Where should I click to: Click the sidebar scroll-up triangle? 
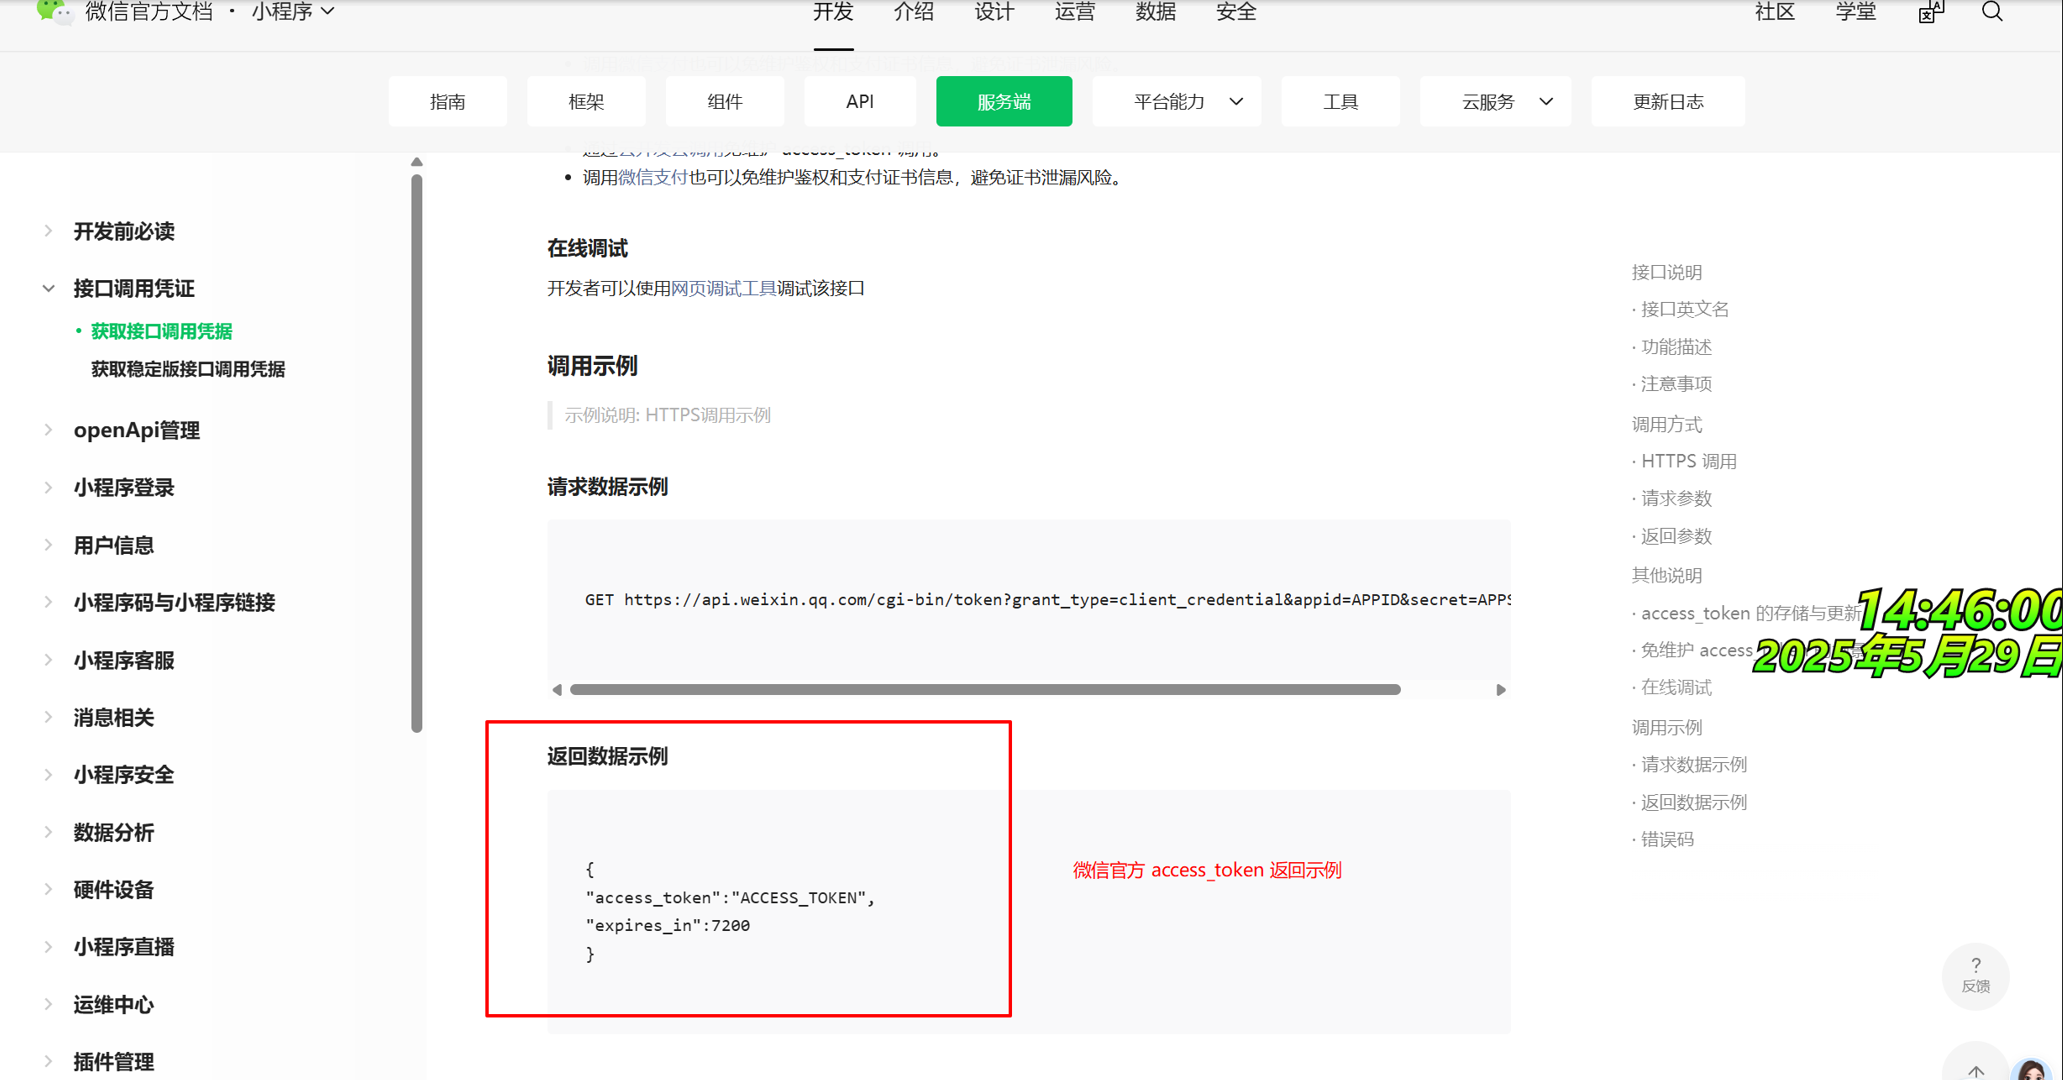coord(417,162)
